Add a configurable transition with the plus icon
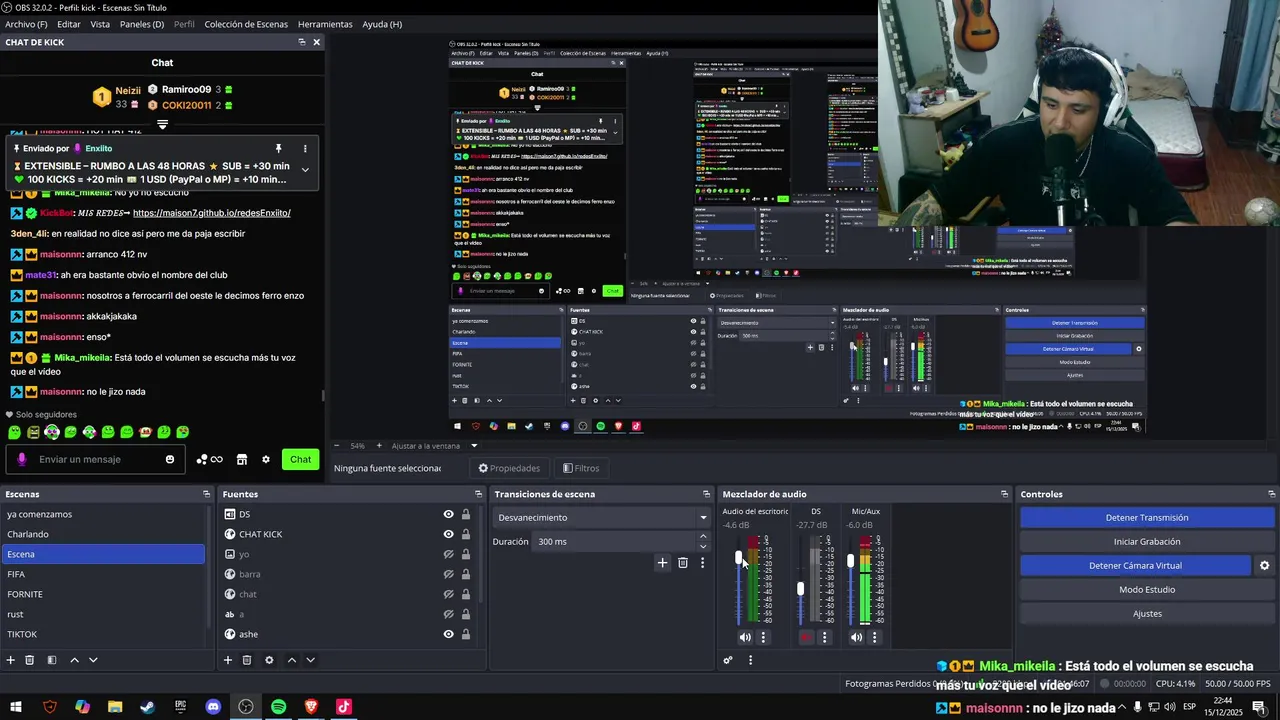 click(662, 563)
